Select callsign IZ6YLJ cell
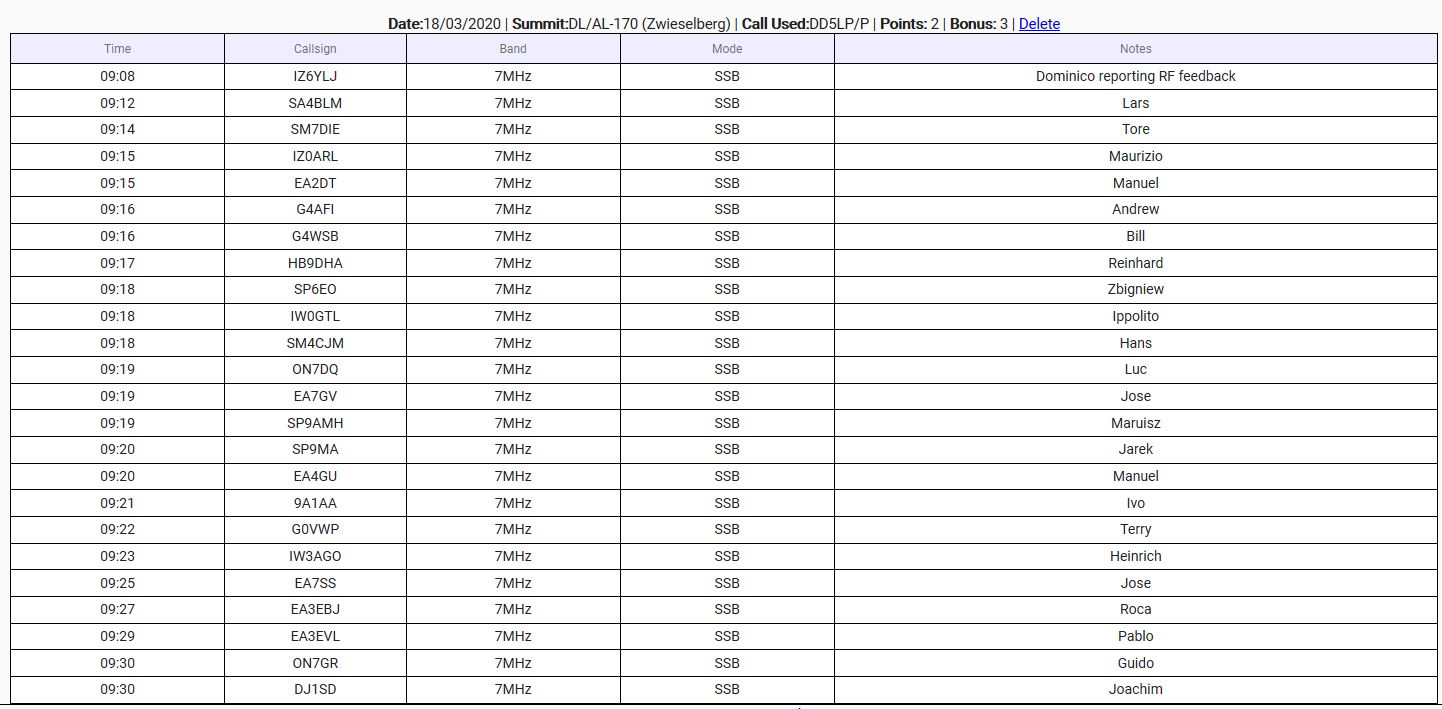 315,76
